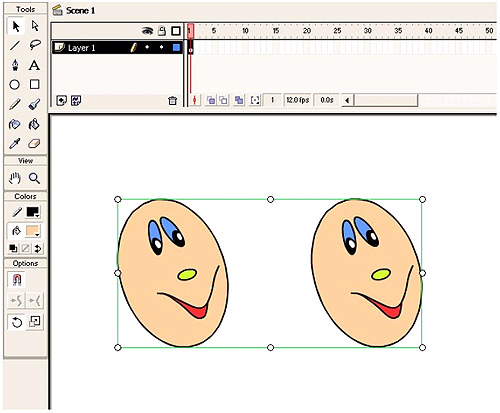Select the Eraser tool
The height and width of the screenshot is (413, 500).
tap(34, 144)
